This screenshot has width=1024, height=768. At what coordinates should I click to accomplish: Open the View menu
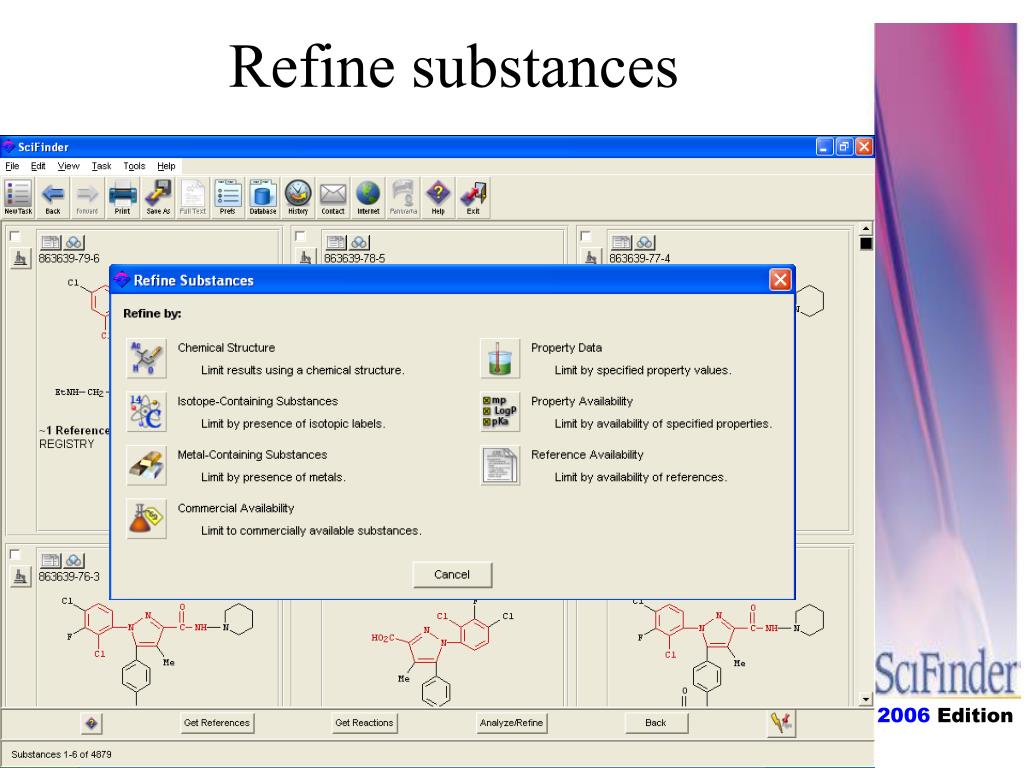point(68,166)
